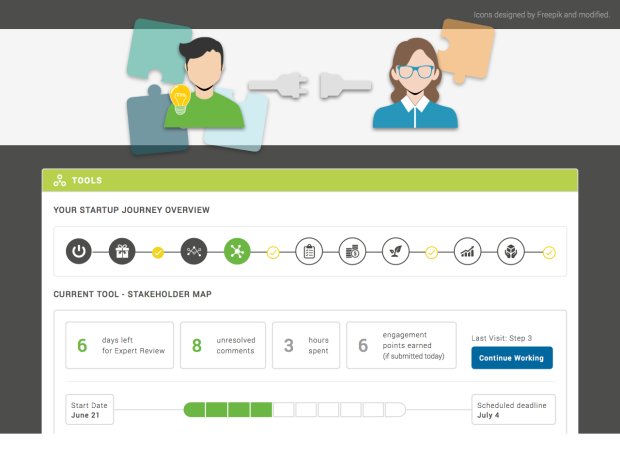Open the unresolved comments card
This screenshot has width=620, height=453.
click(x=223, y=345)
